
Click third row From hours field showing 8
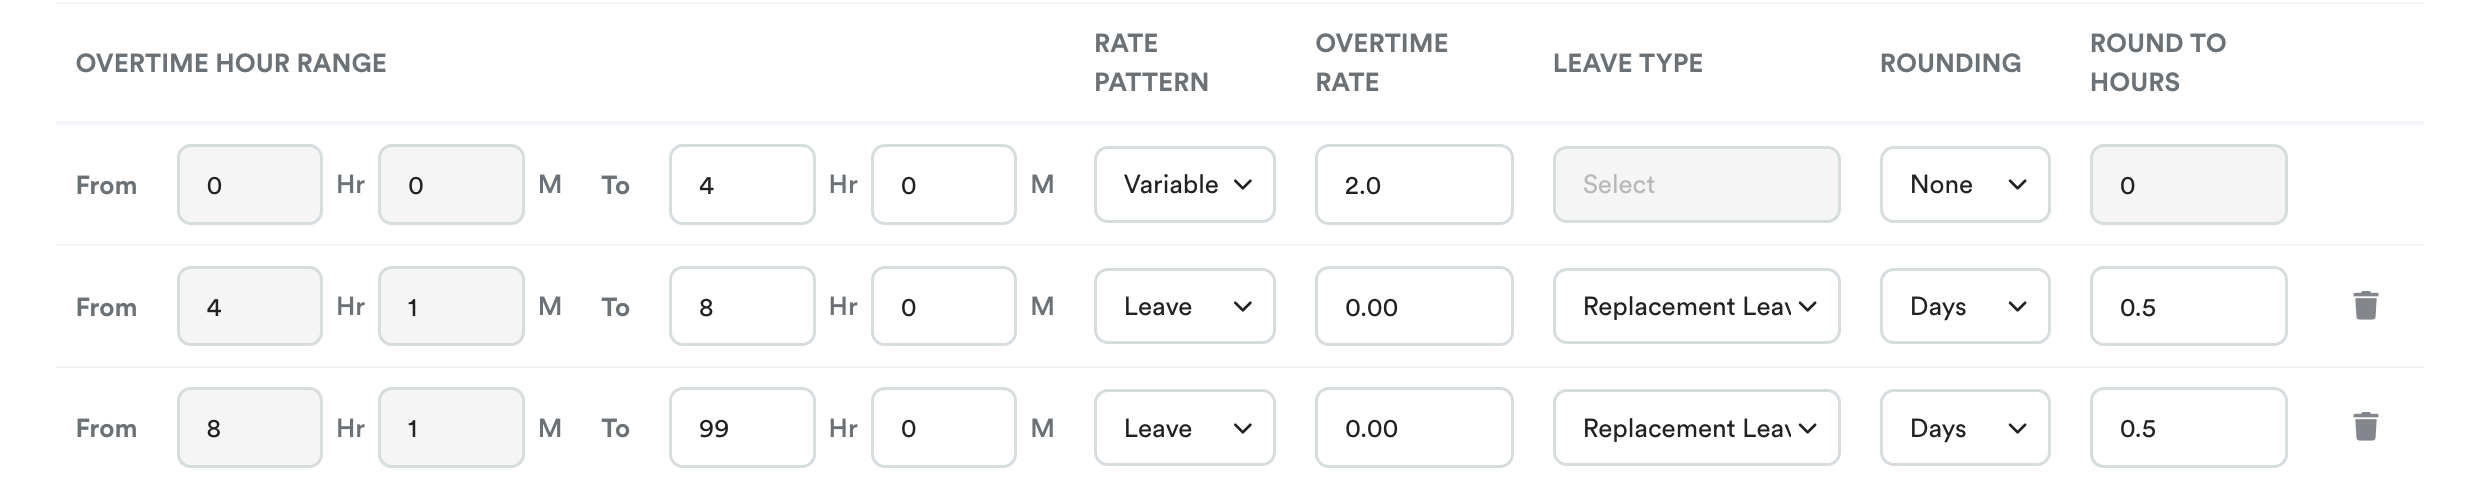(x=250, y=428)
